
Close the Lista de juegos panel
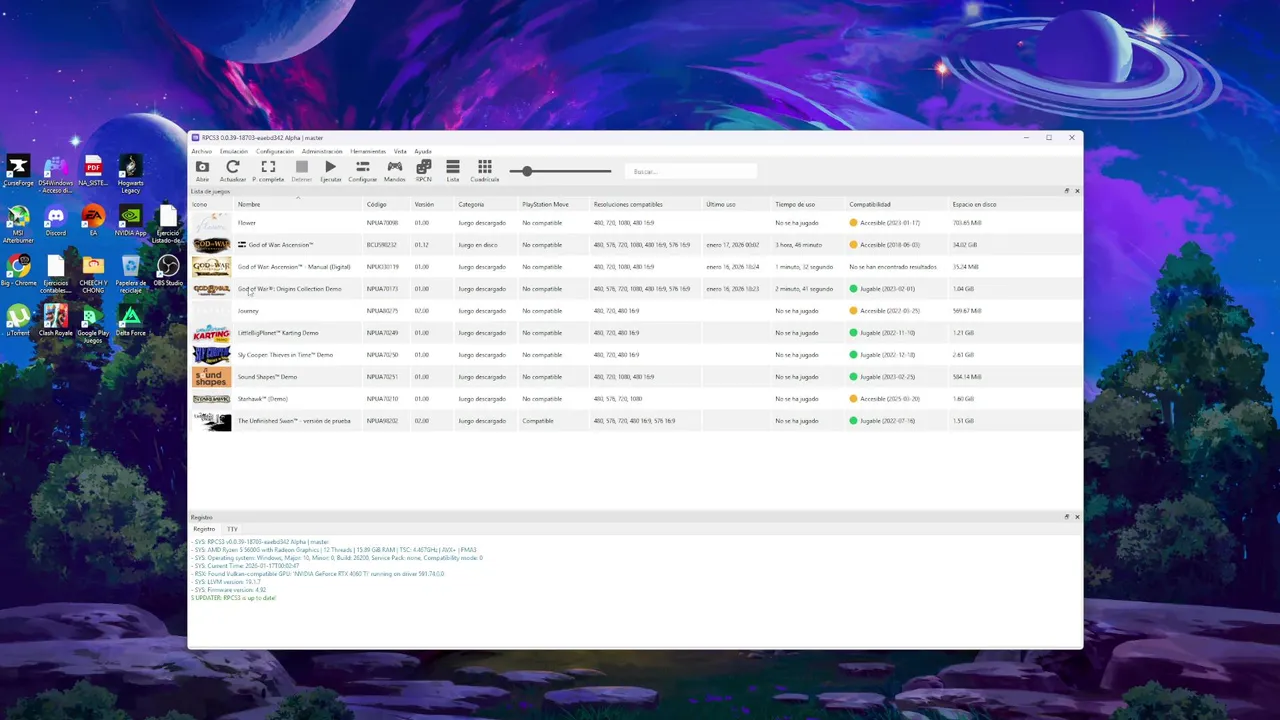tap(1077, 191)
